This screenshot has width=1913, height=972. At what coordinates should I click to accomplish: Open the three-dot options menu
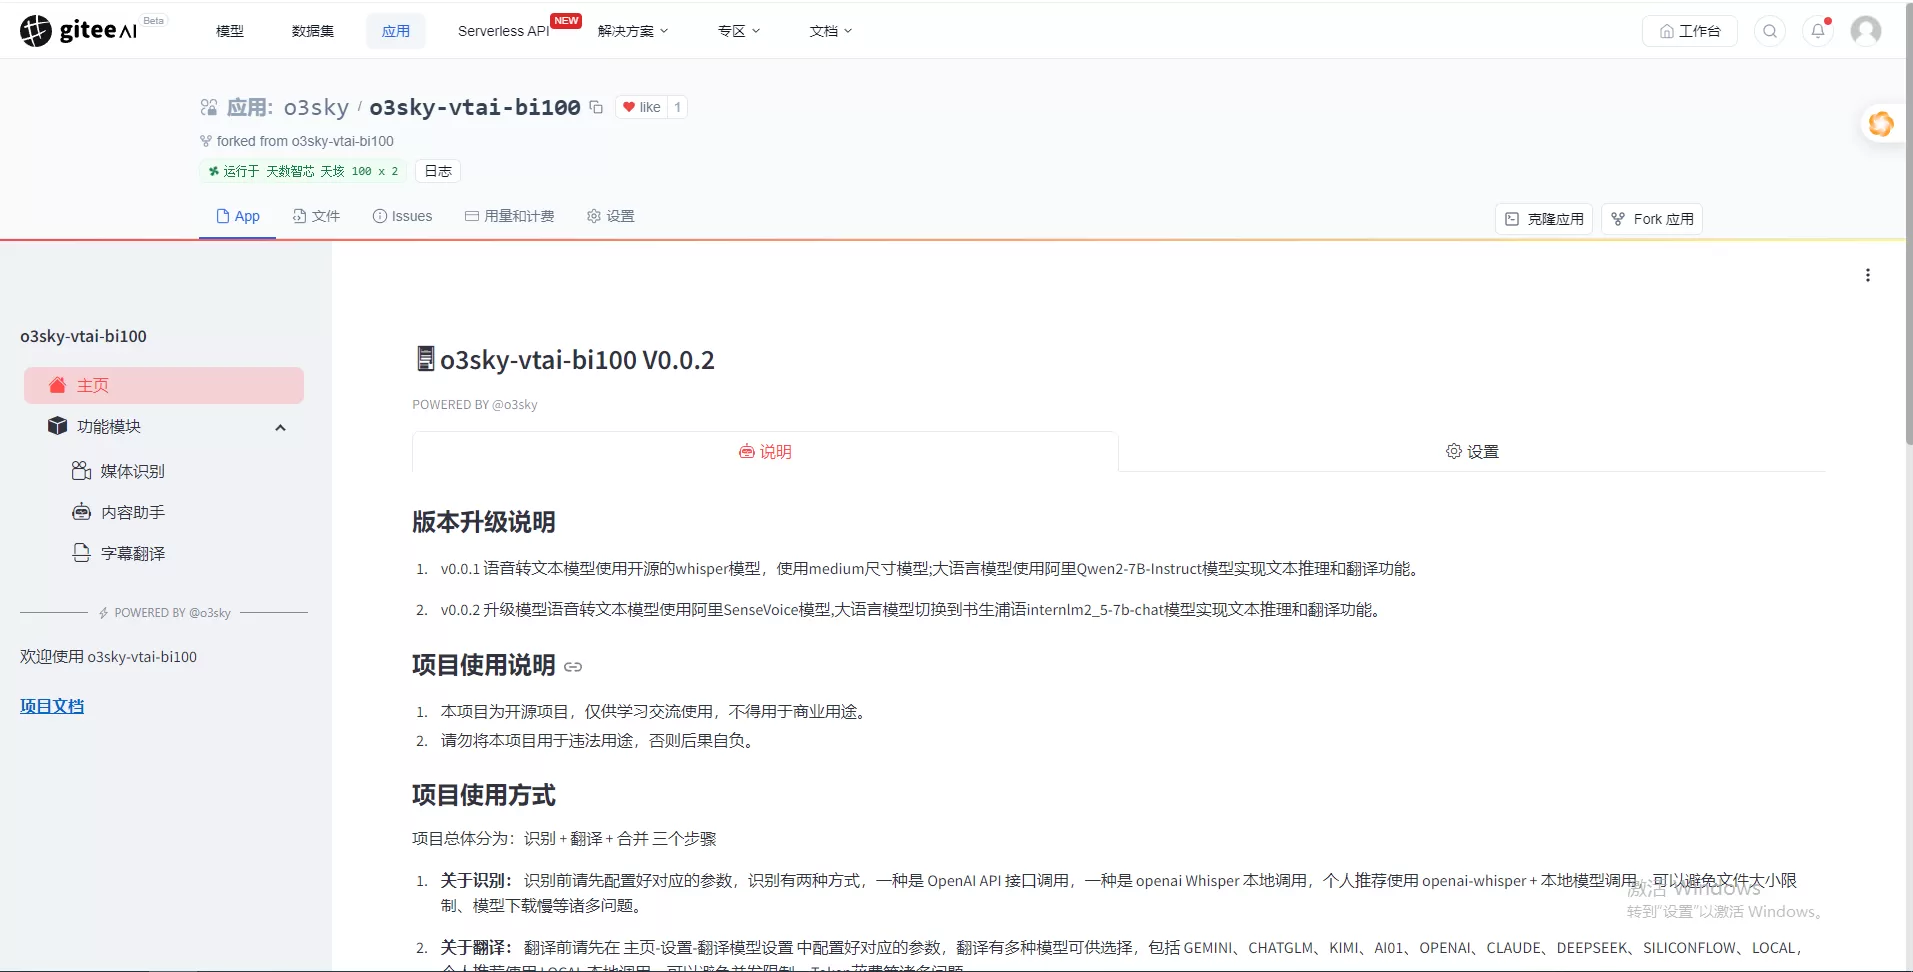click(x=1867, y=275)
